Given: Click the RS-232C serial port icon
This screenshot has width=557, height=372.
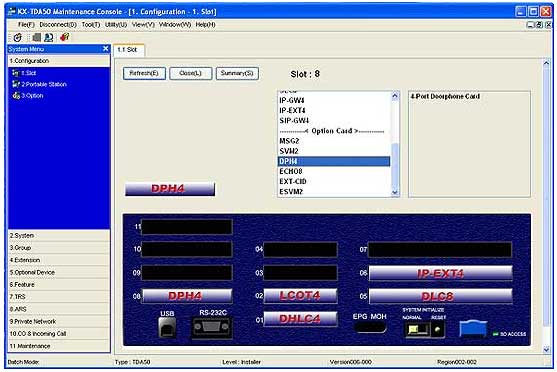Looking at the screenshot, I should tap(211, 328).
